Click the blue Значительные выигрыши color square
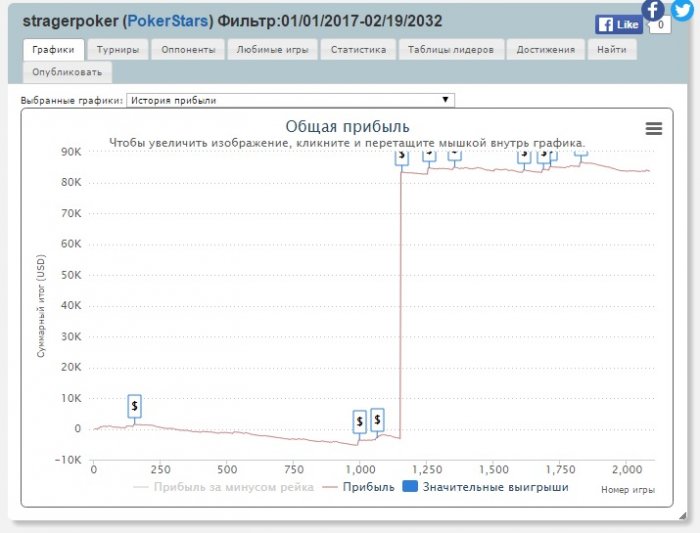 pos(410,486)
